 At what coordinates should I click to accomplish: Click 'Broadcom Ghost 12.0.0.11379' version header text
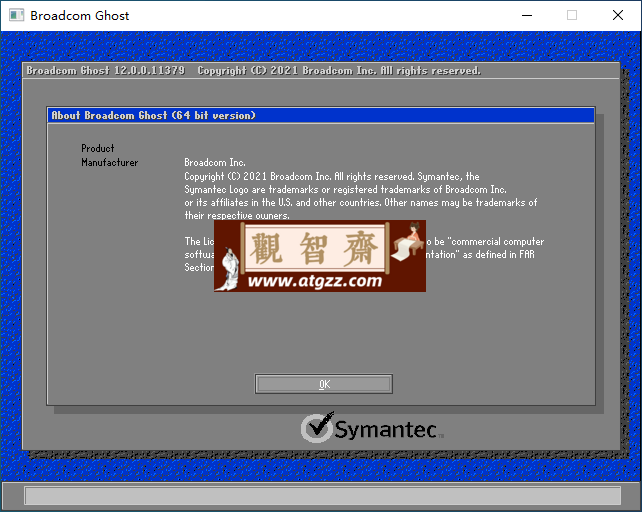[x=106, y=70]
